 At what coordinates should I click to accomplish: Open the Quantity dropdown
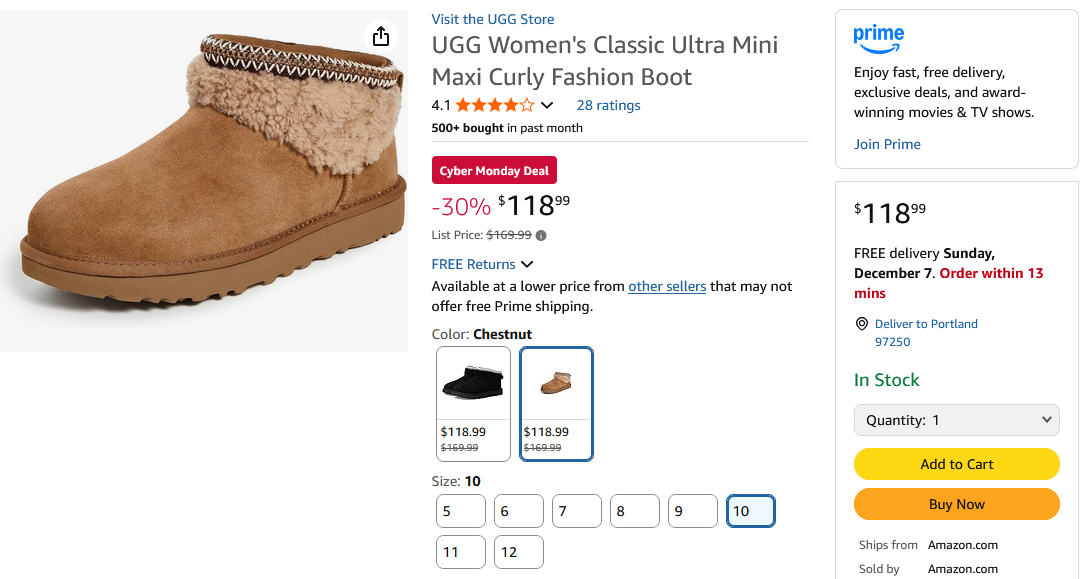956,420
